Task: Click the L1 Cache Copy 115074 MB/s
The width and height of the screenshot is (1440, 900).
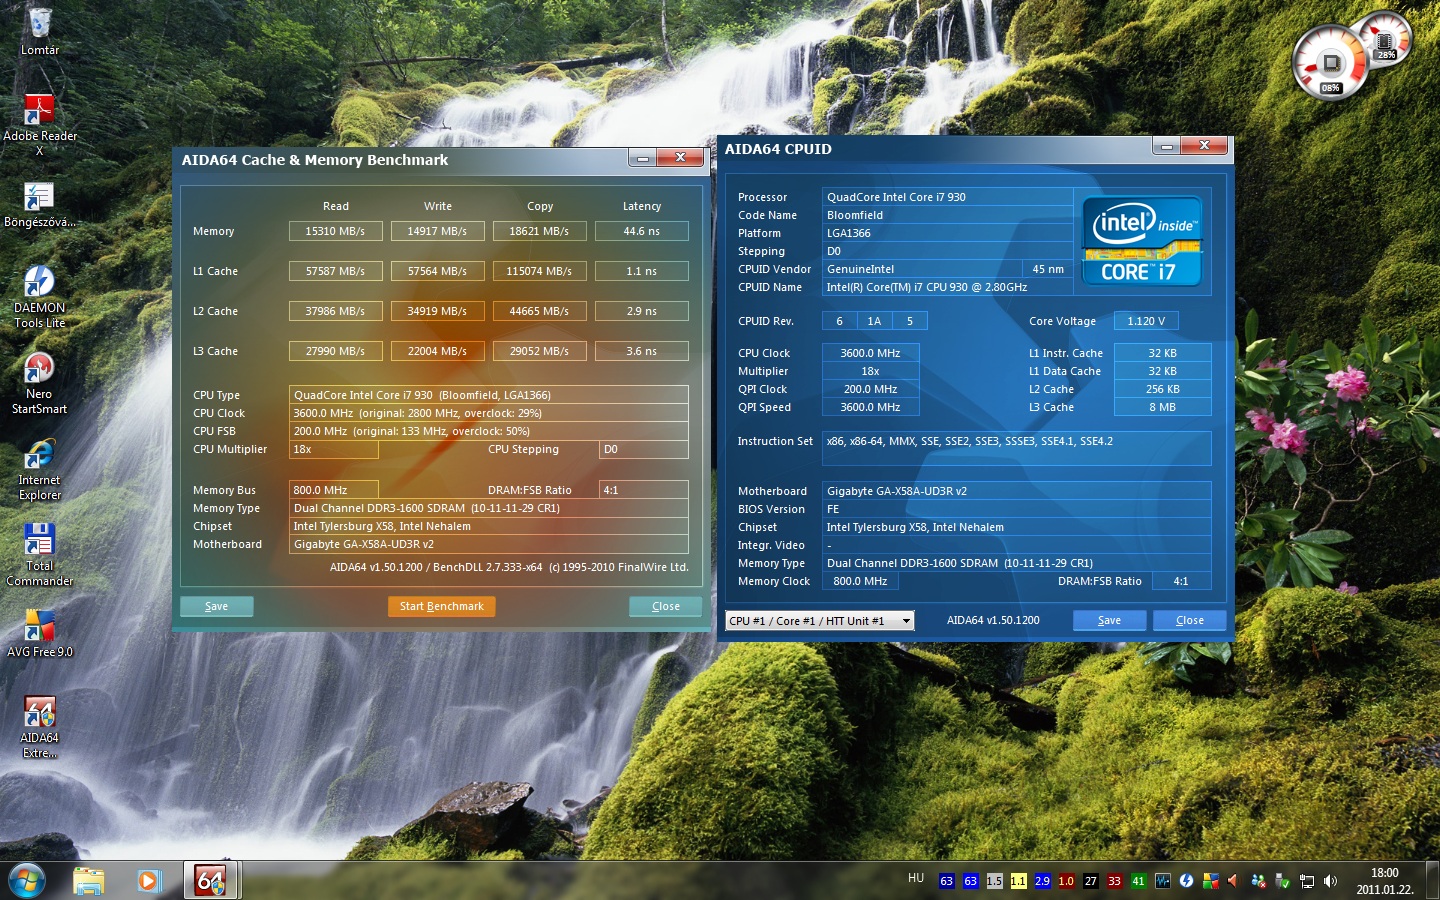Action: 539,271
